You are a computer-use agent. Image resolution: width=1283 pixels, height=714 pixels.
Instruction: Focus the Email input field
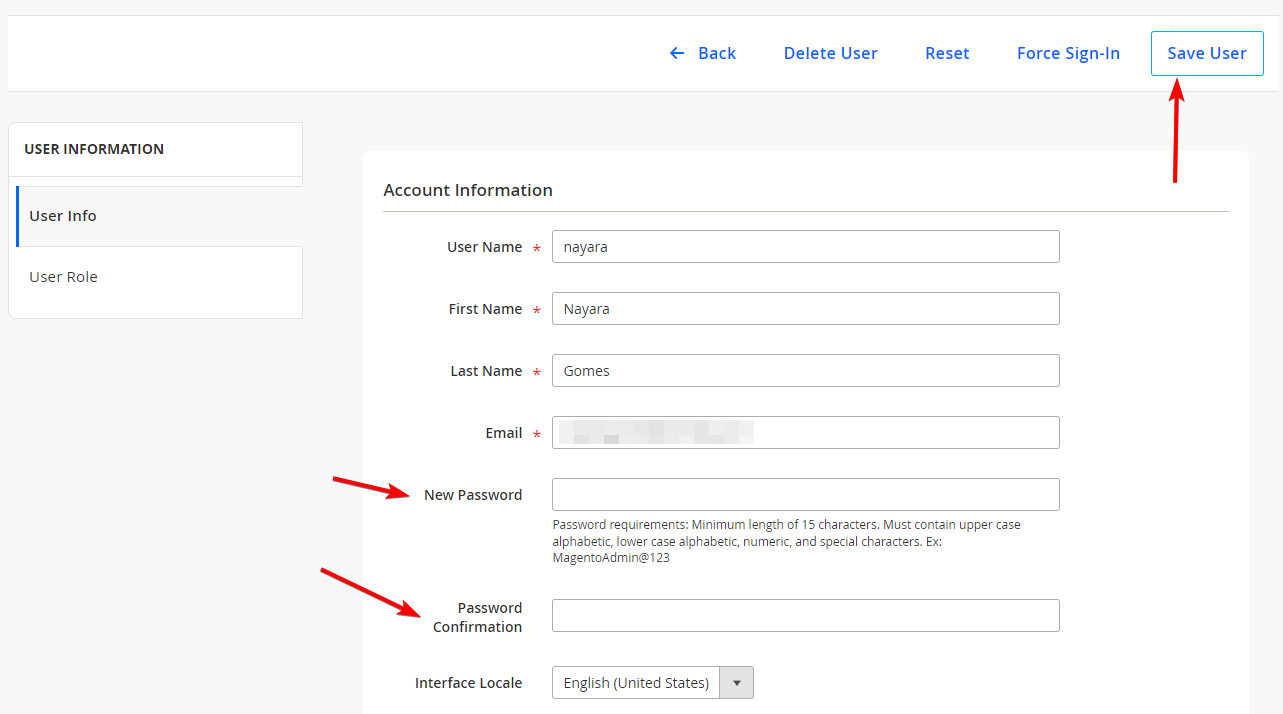805,433
